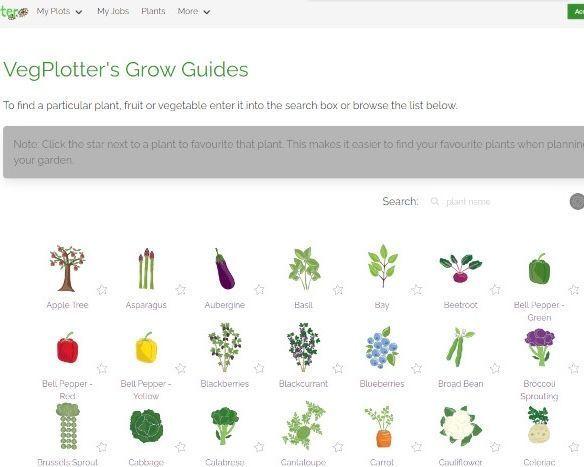Open the Blueberries plant icon

[382, 347]
